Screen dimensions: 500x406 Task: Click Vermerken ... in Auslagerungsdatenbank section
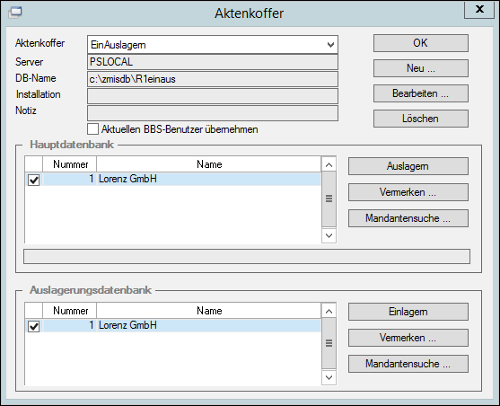[408, 338]
